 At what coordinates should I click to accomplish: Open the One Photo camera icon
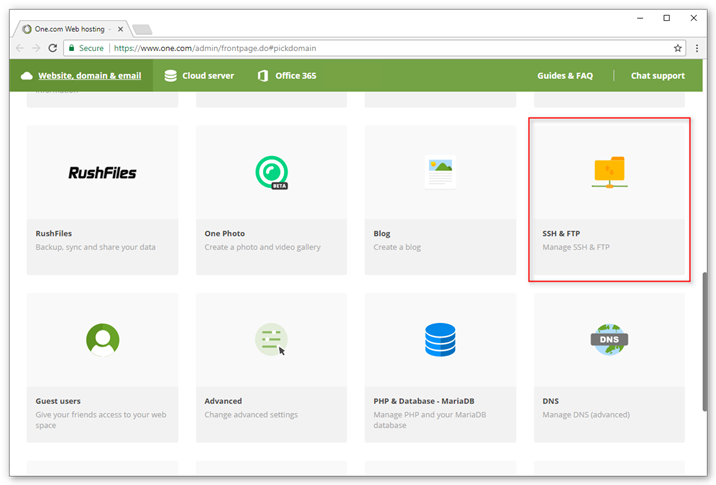tap(272, 173)
